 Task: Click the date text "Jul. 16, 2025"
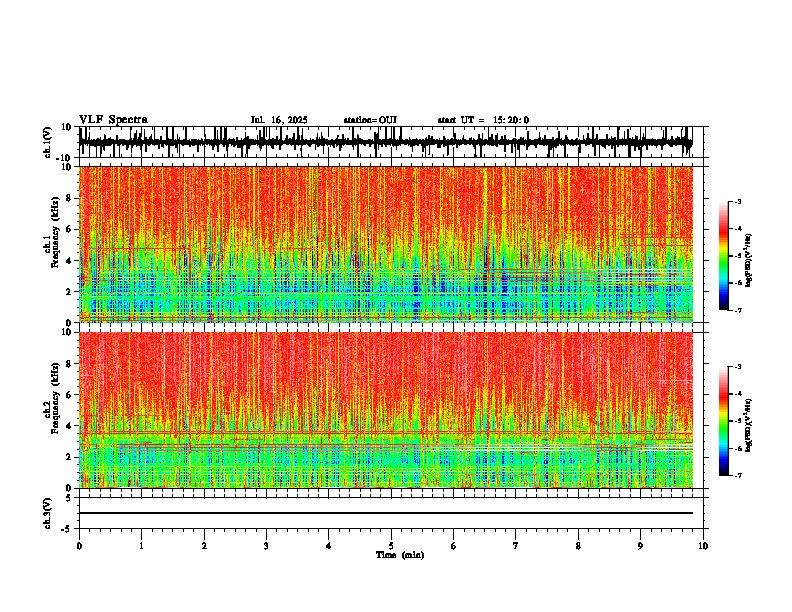[x=279, y=120]
